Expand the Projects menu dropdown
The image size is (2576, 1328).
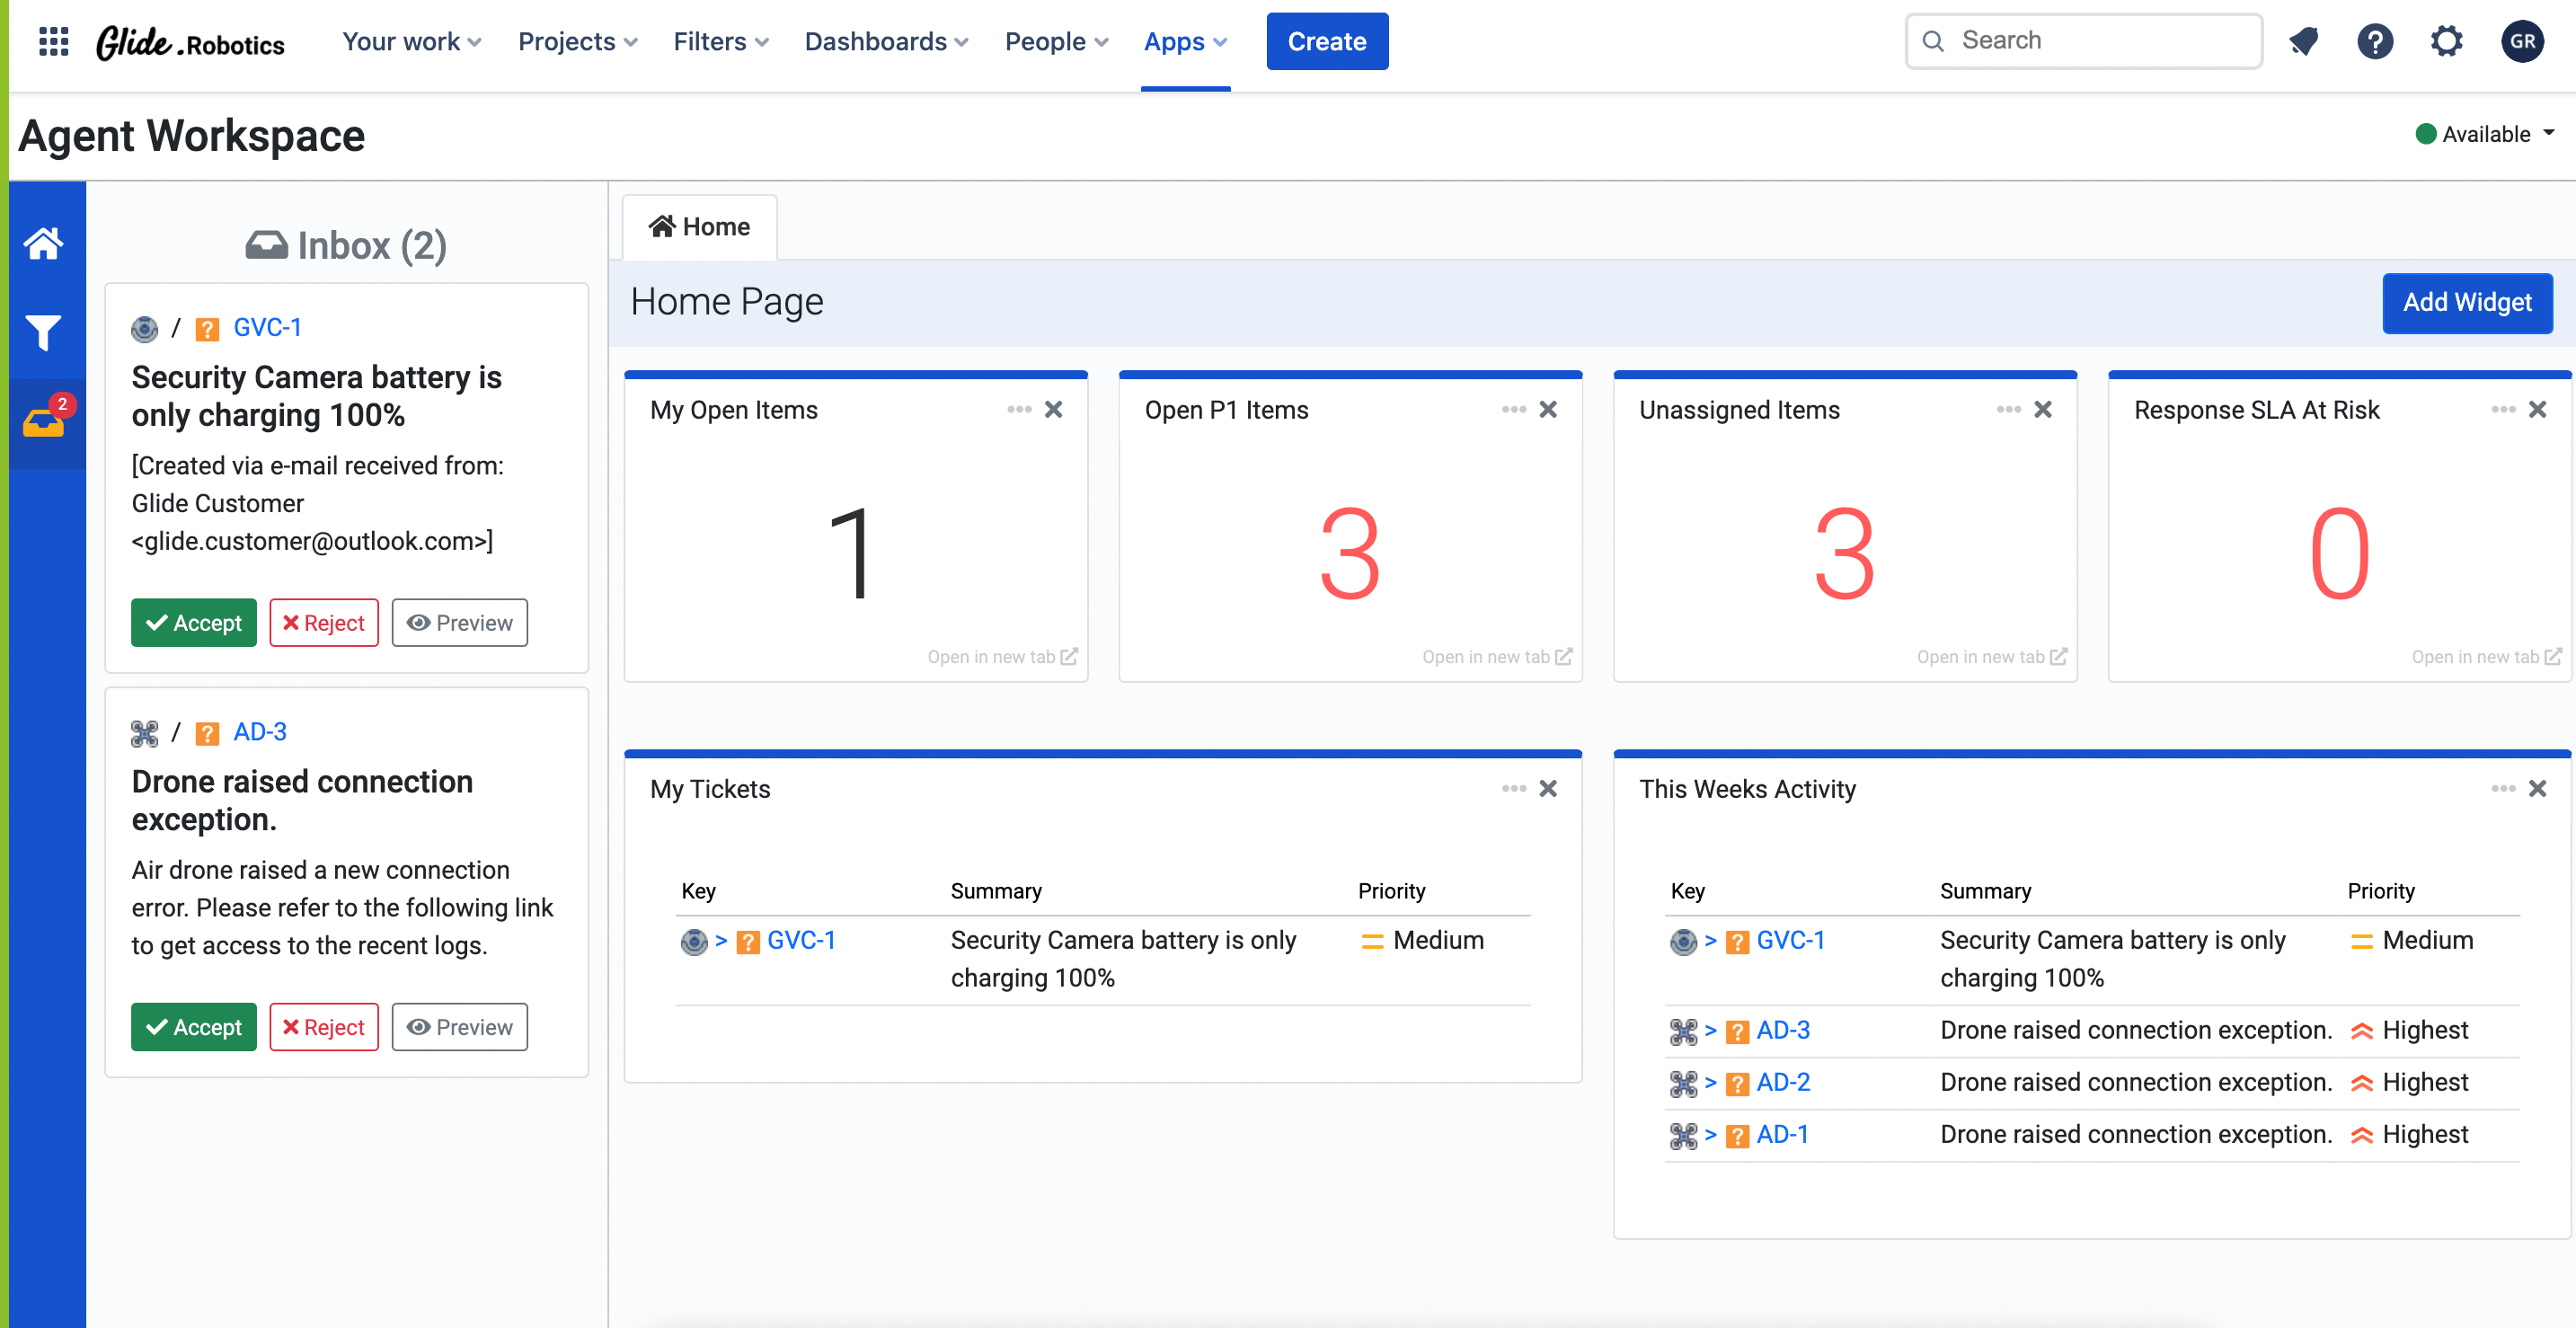click(577, 41)
